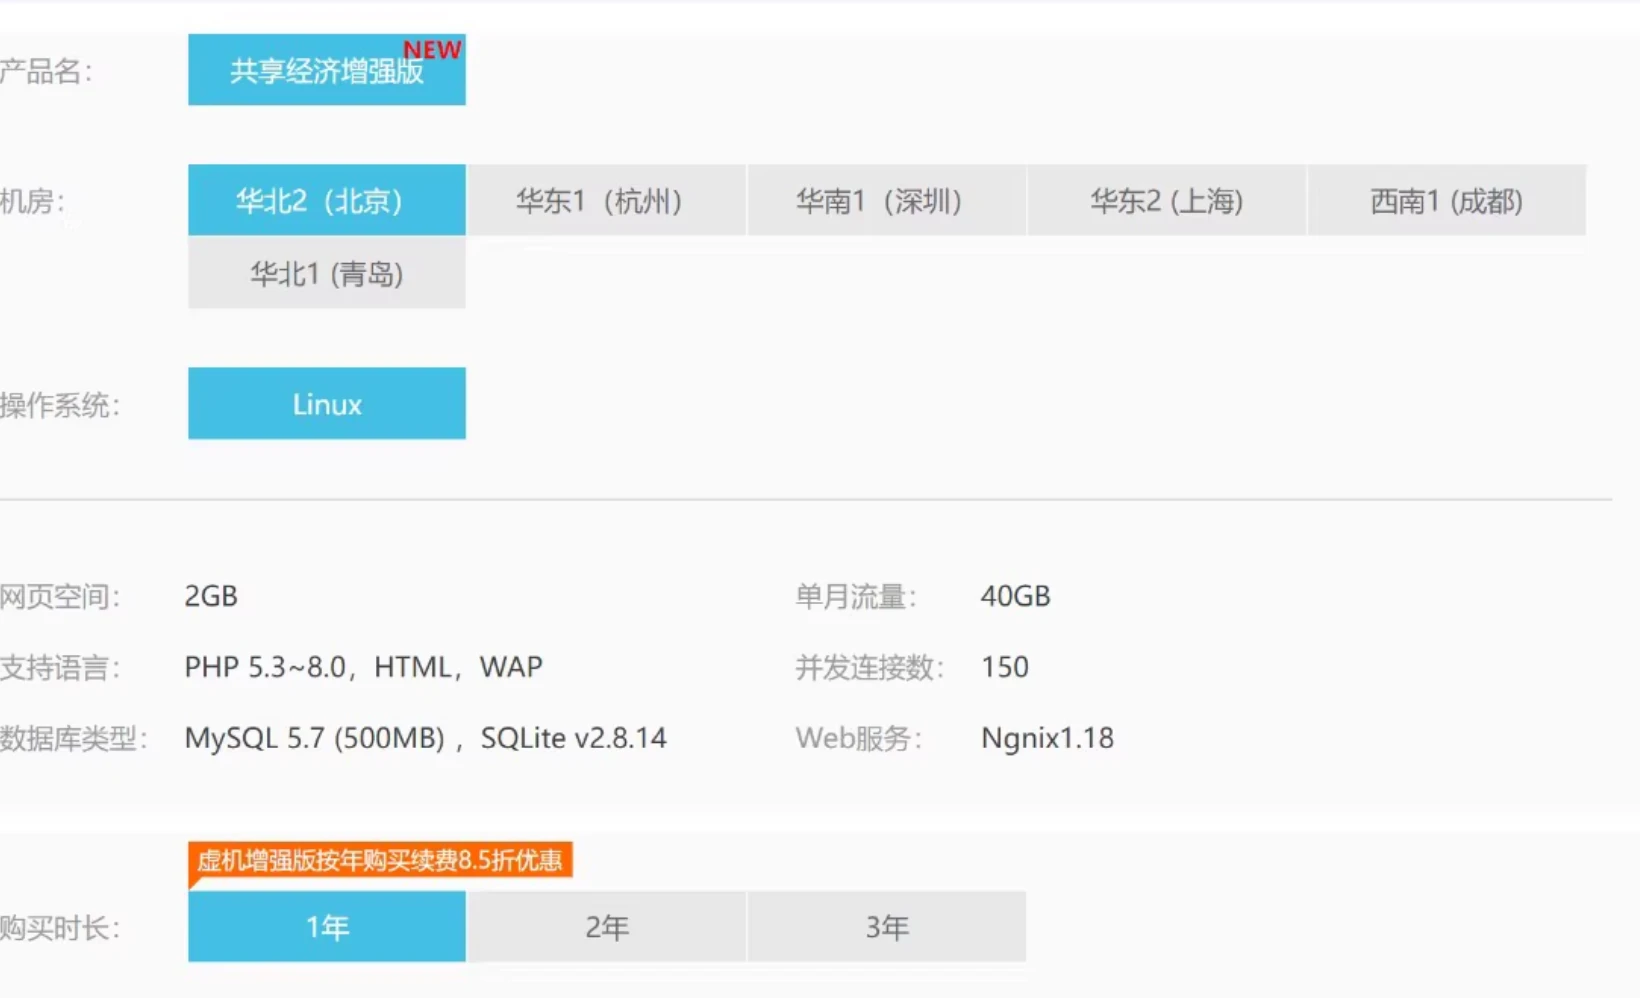
Task: Click the orange 8.5折优惠 promo banner
Action: coord(380,860)
